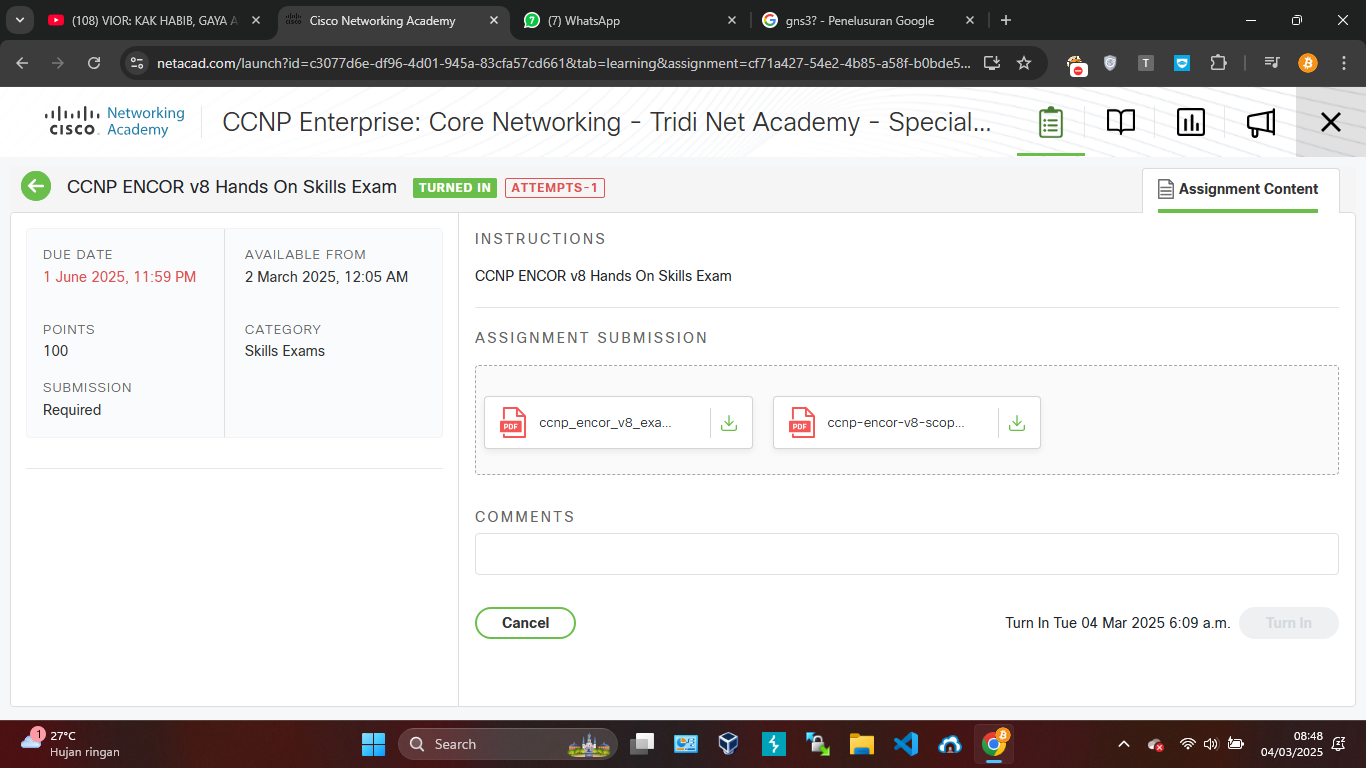The width and height of the screenshot is (1366, 768).
Task: View site information icon in address bar
Action: [x=138, y=63]
